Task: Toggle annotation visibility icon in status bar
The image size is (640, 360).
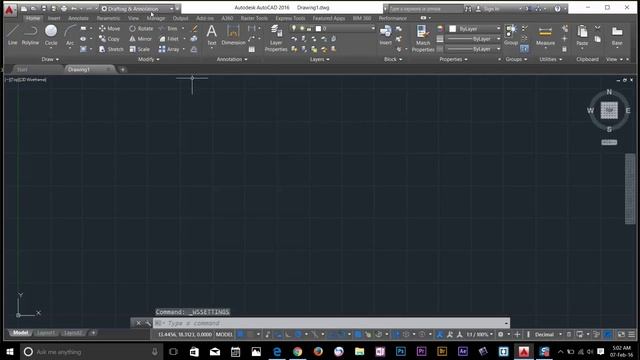Action: click(x=440, y=334)
